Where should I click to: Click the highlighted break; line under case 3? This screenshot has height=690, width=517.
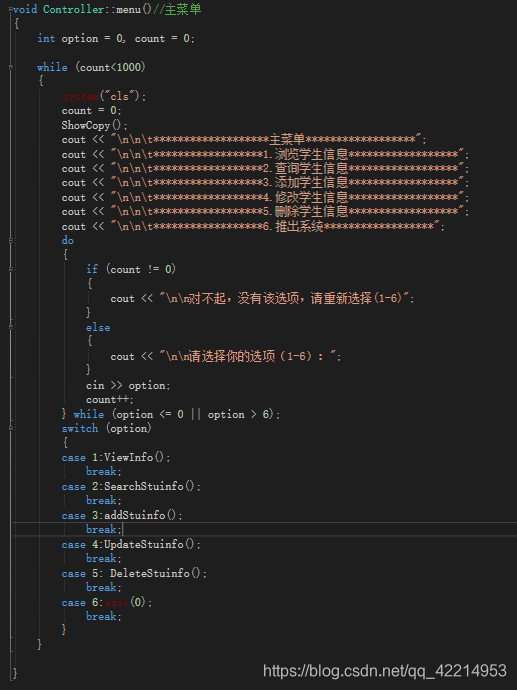[x=104, y=529]
